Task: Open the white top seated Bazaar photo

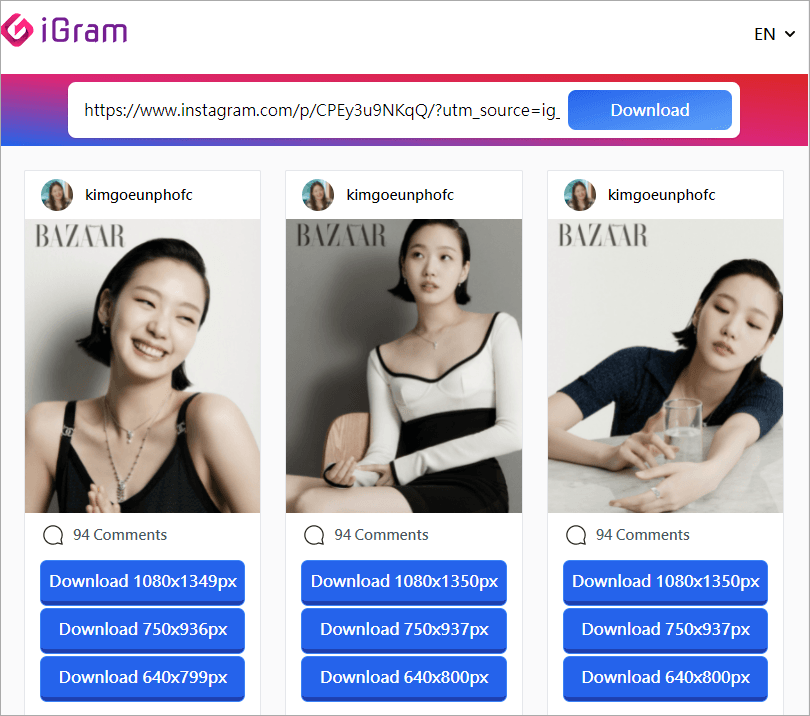Action: tap(404, 366)
